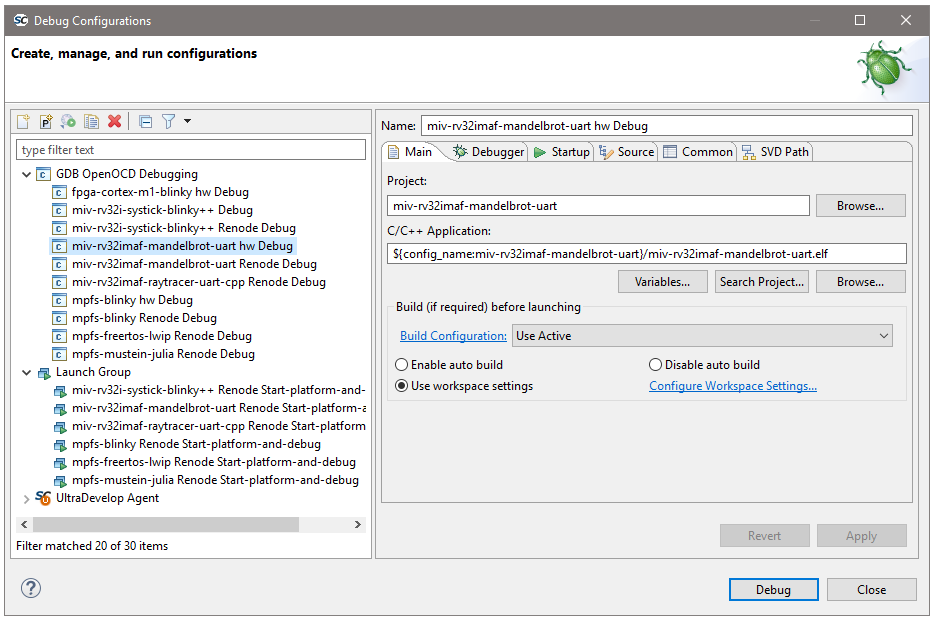The width and height of the screenshot is (933, 621).
Task: Click the tree's horizontal scrollbar thumb
Action: click(x=166, y=525)
